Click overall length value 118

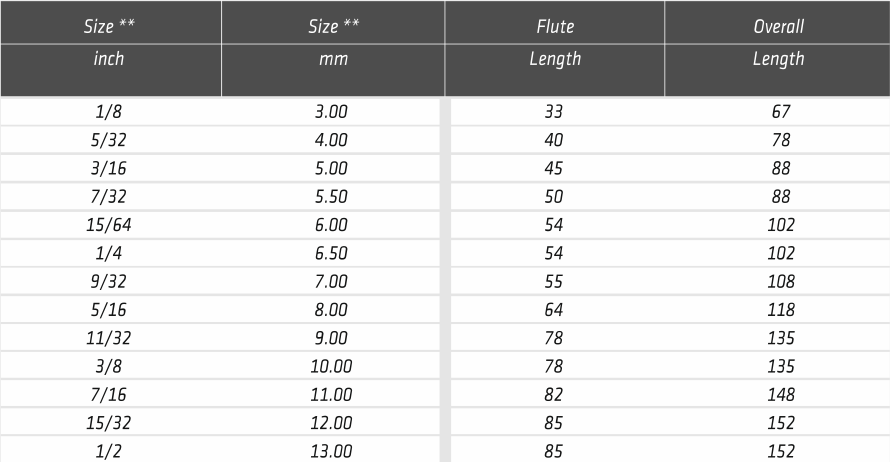click(781, 310)
